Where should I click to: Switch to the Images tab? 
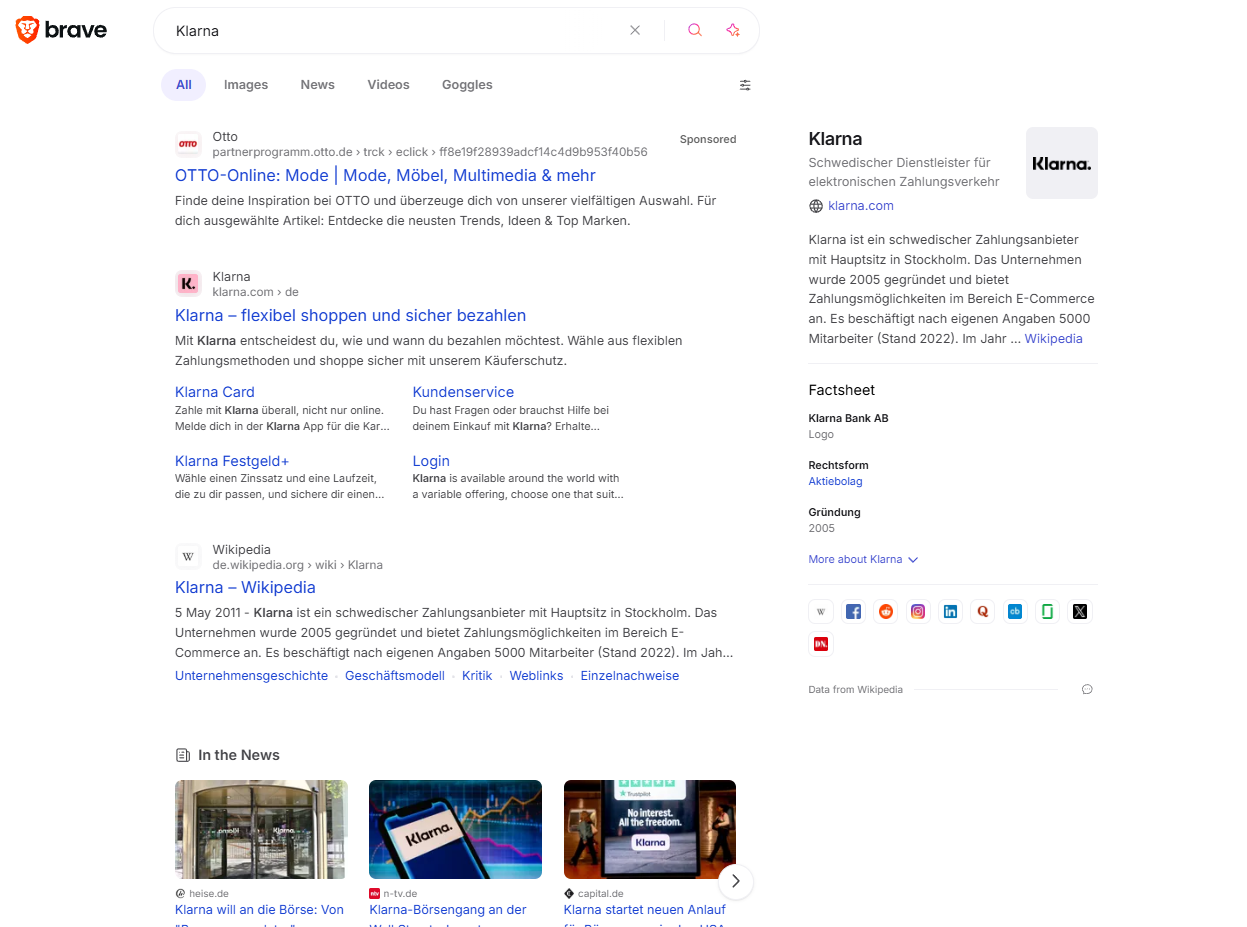point(246,85)
